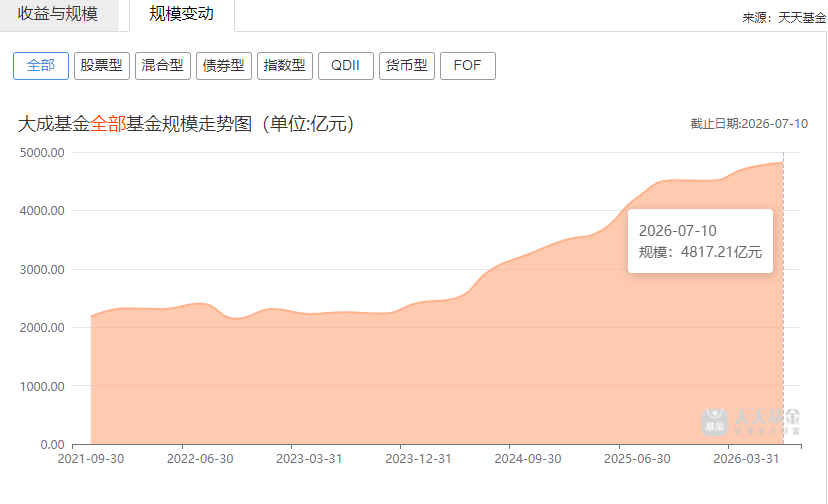
Task: Click the 4000.00 y-axis label
Action: (x=42, y=211)
